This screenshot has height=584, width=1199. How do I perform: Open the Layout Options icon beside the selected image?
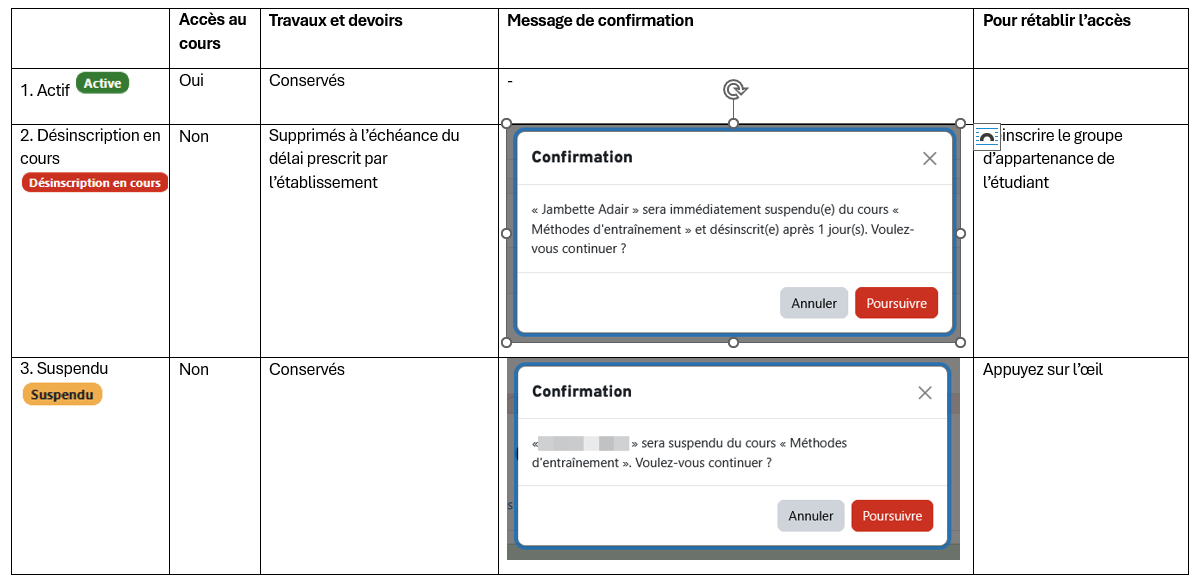[x=986, y=137]
